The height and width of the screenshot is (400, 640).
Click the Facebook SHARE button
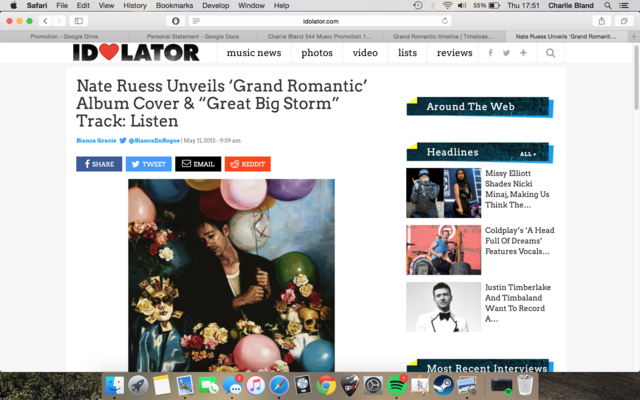[99, 164]
